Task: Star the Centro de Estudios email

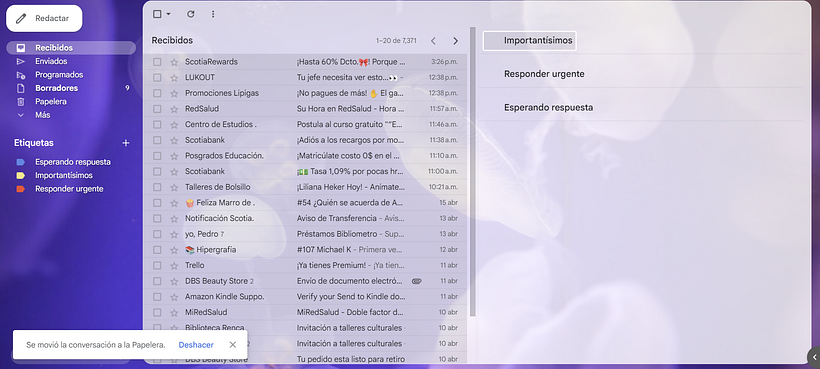Action: coord(174,124)
